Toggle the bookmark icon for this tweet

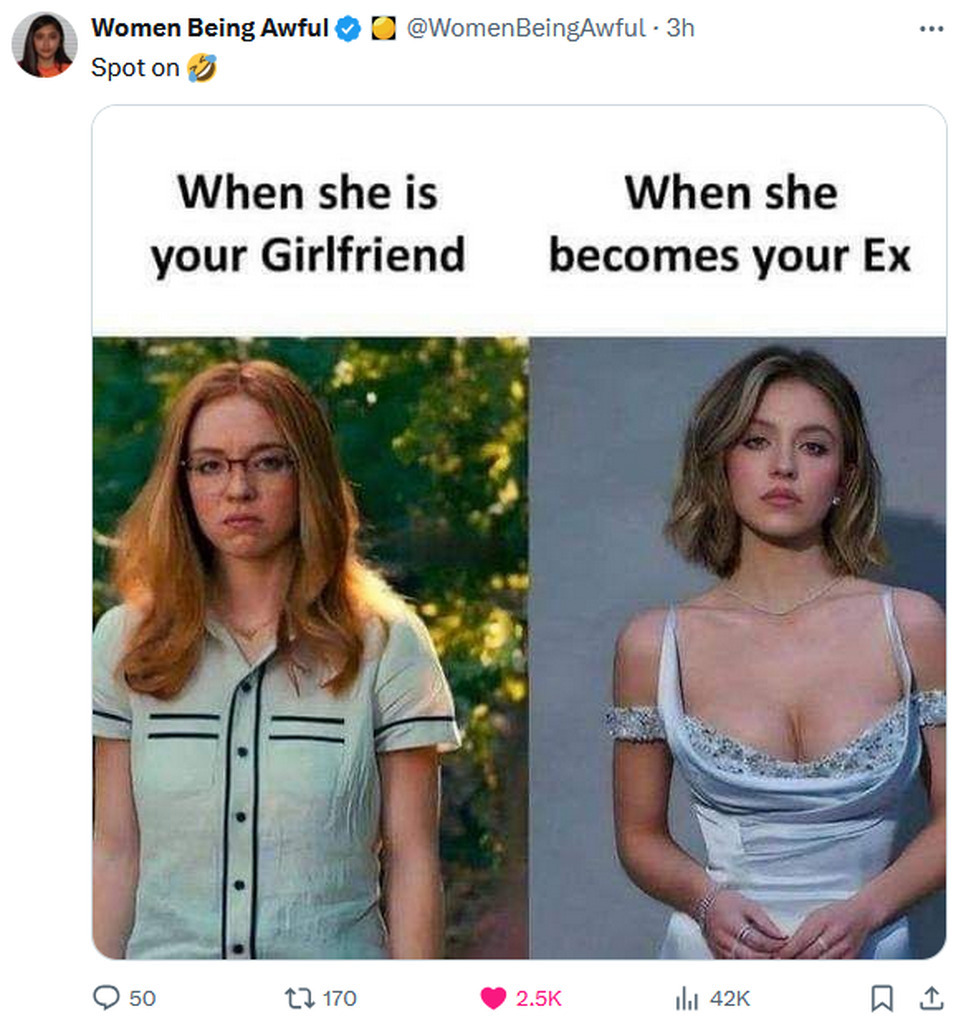coord(882,997)
